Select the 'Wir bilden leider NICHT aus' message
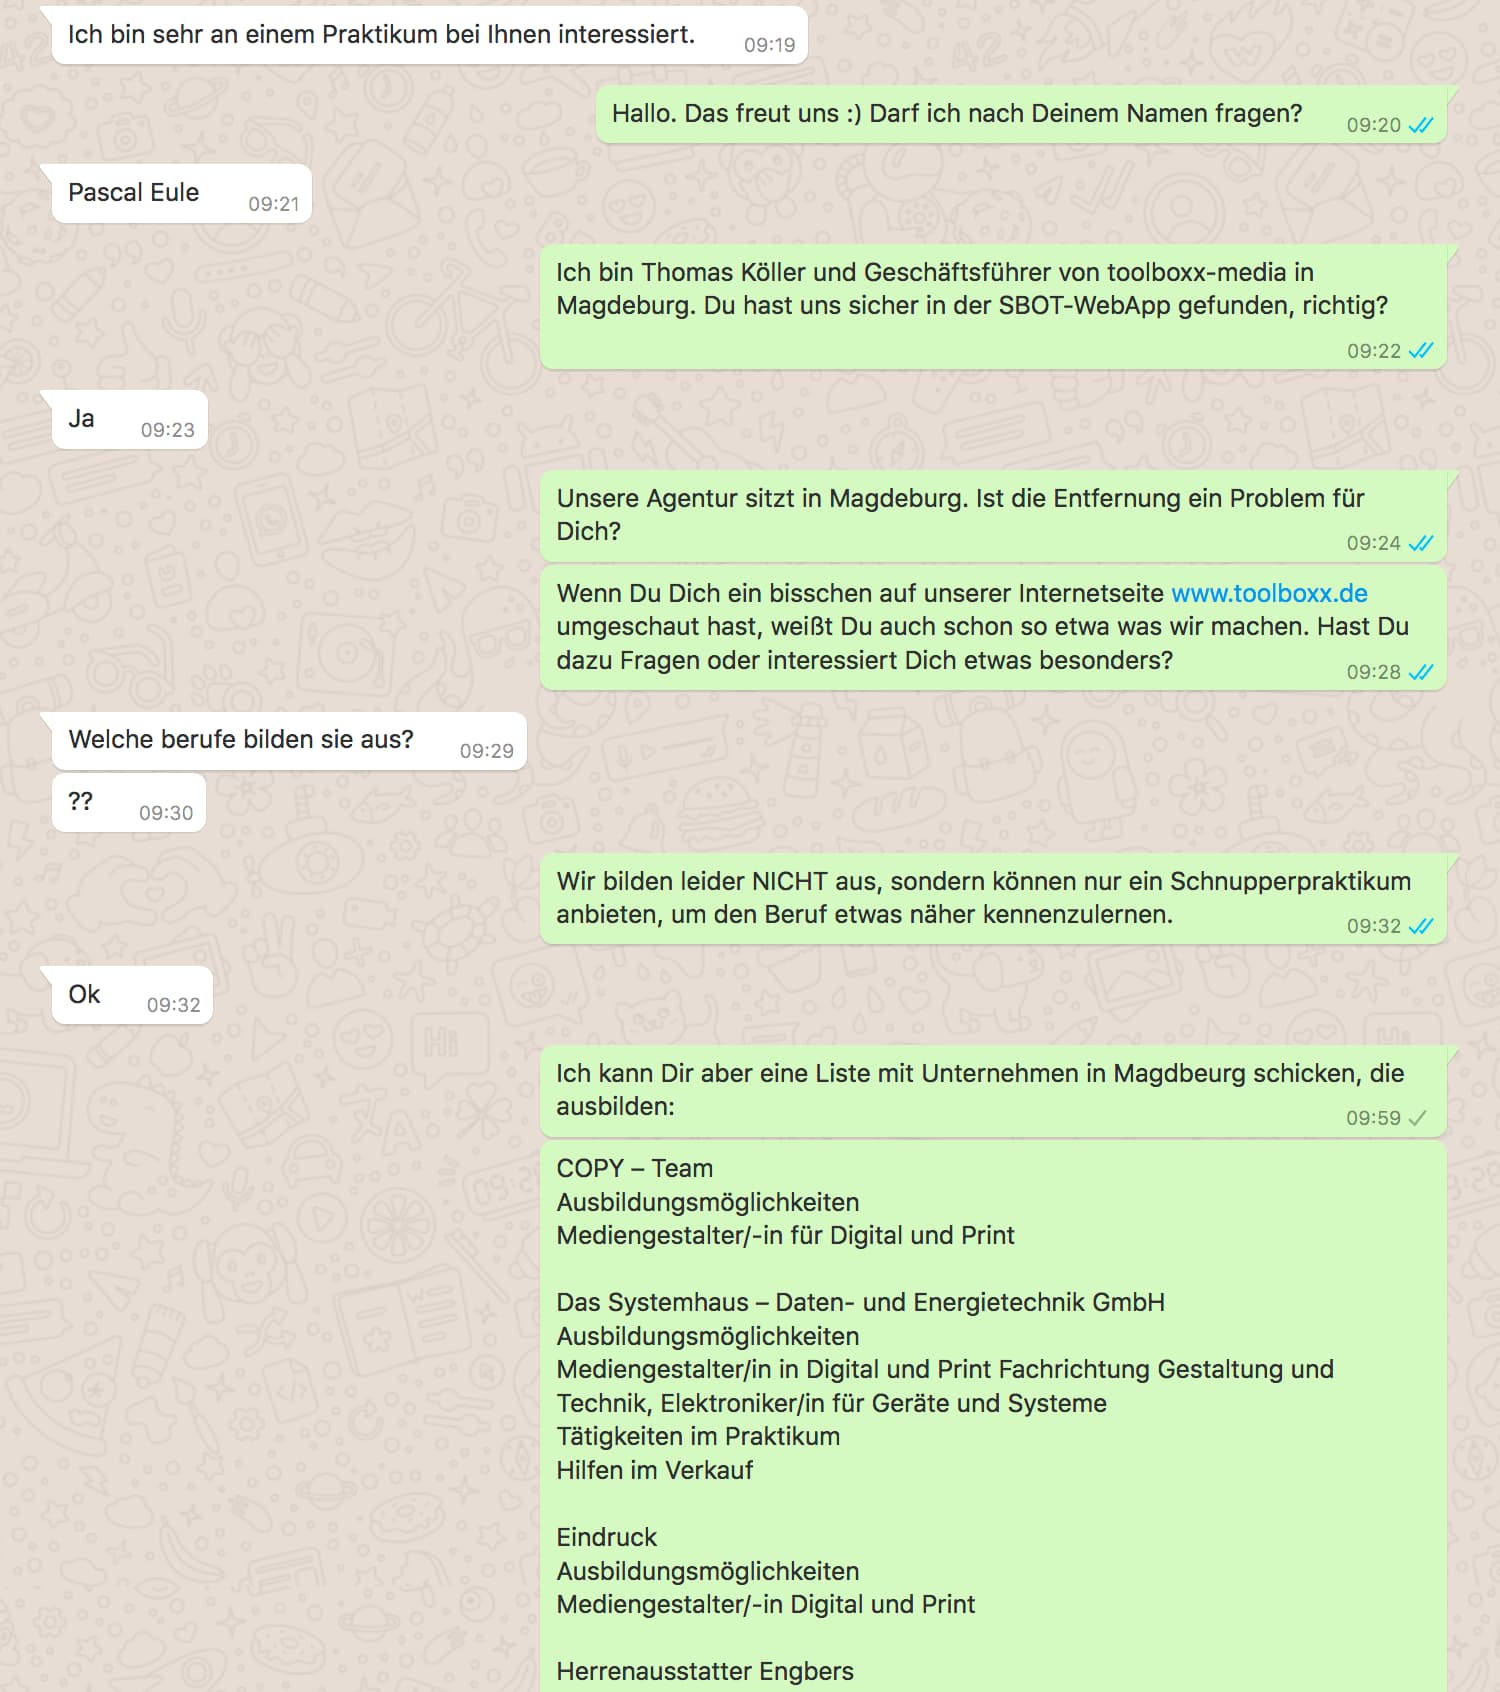Screen dimensions: 1500x1692 993,899
